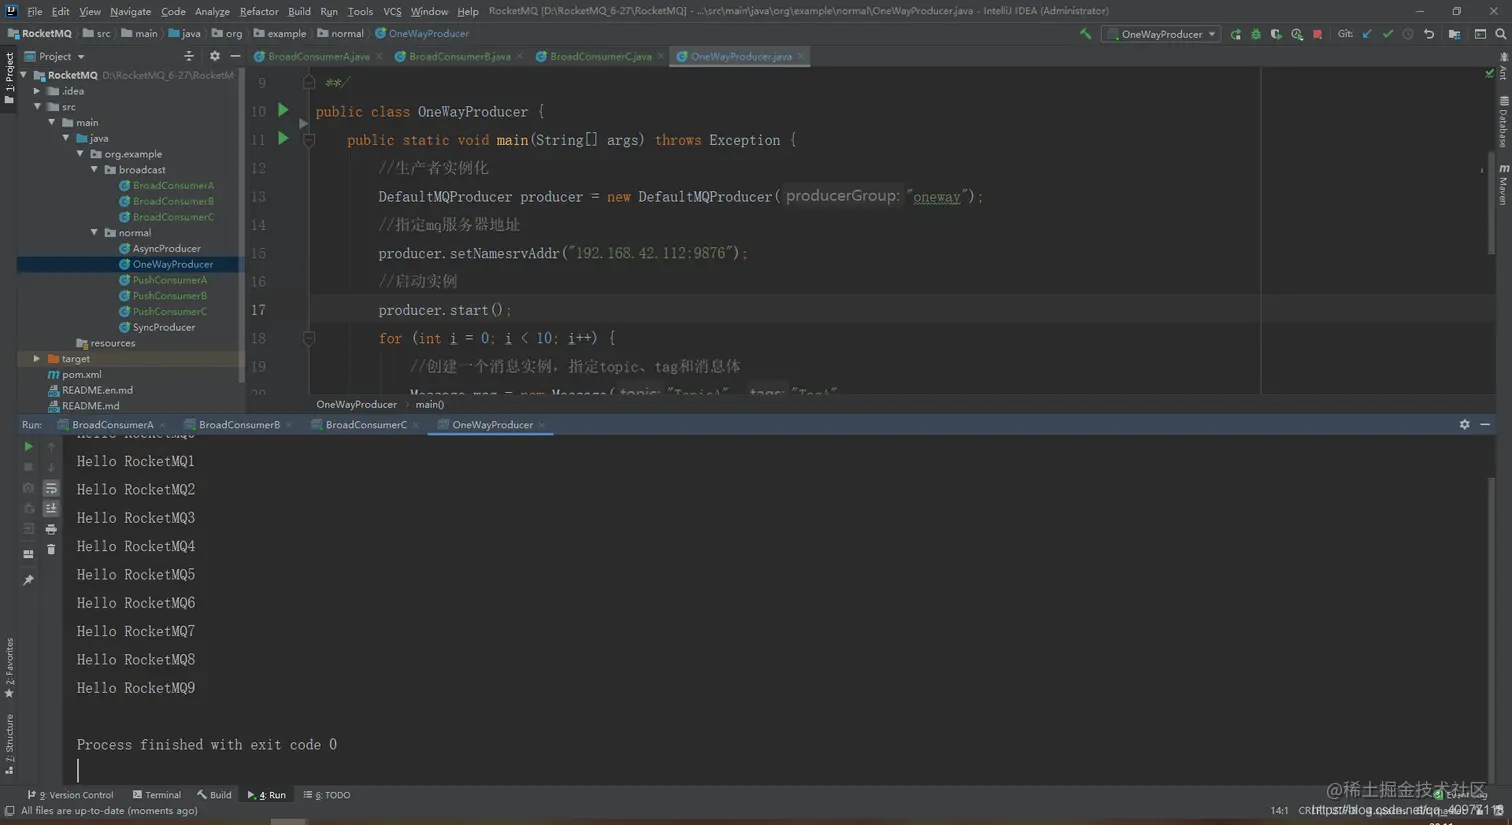The image size is (1512, 825).
Task: Open the Refactor menu
Action: coord(259,11)
